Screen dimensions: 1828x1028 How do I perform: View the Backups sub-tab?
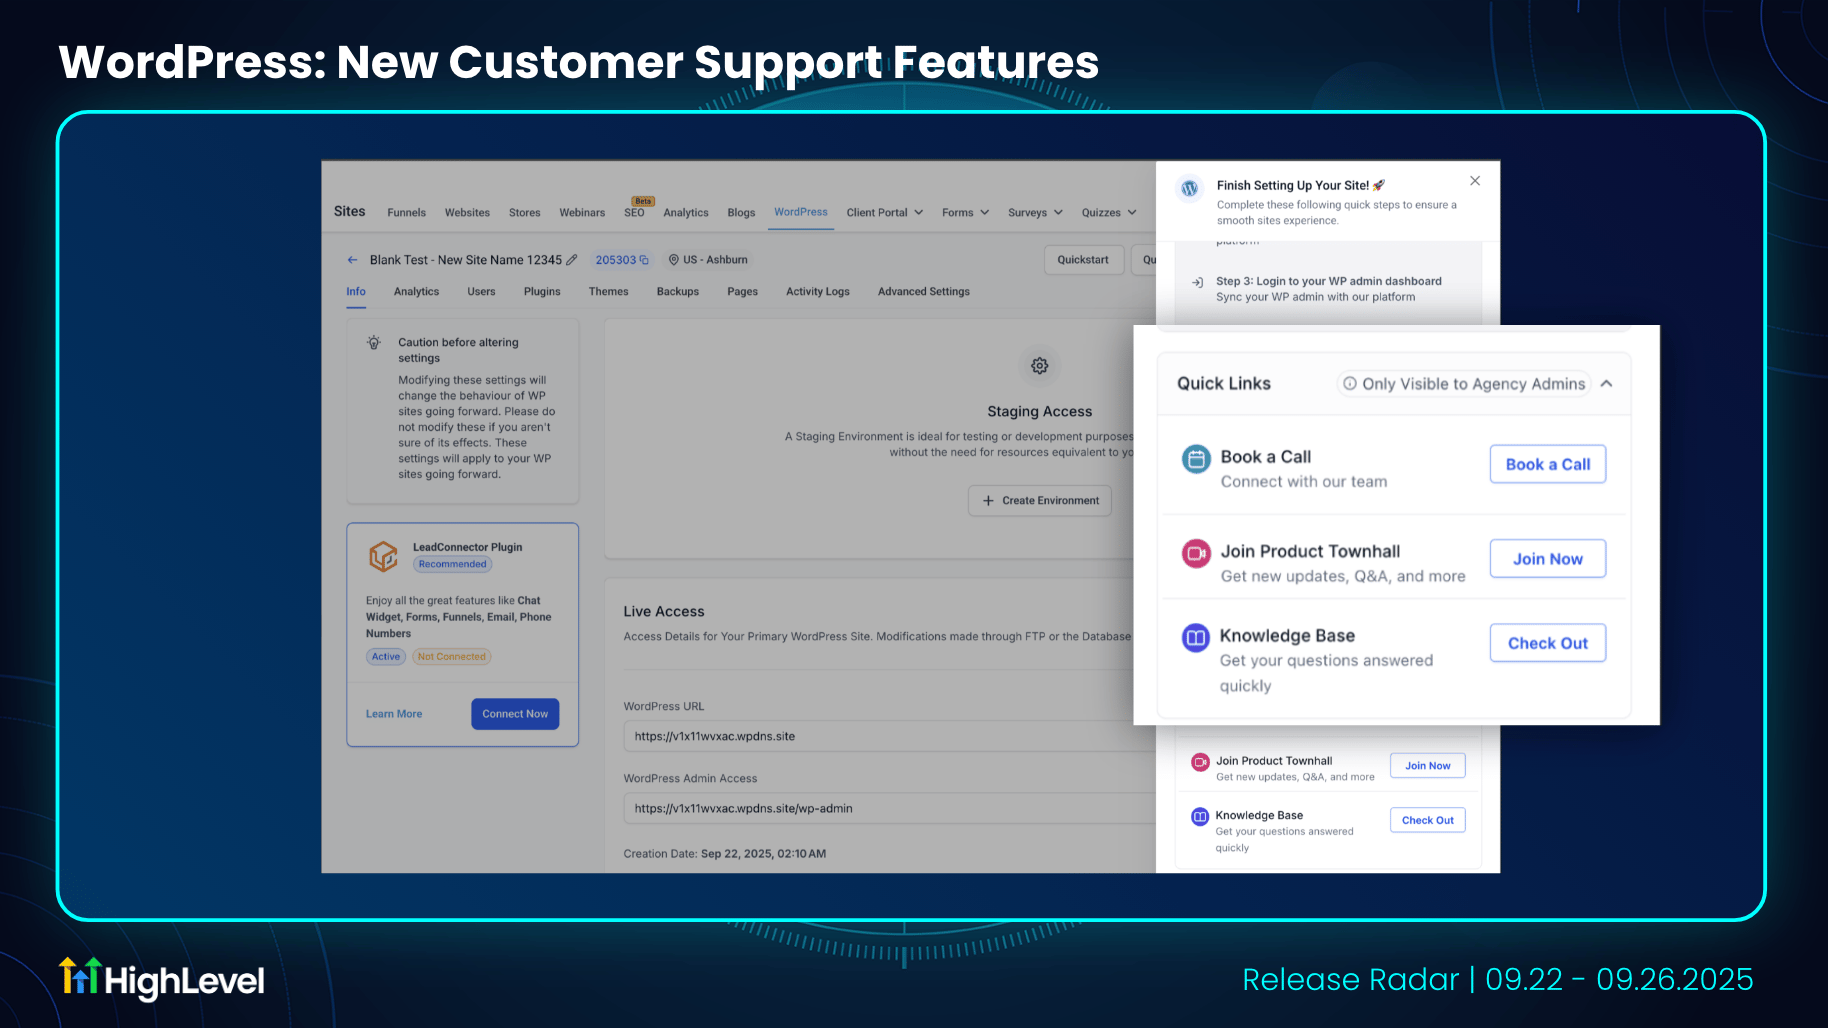(x=678, y=292)
